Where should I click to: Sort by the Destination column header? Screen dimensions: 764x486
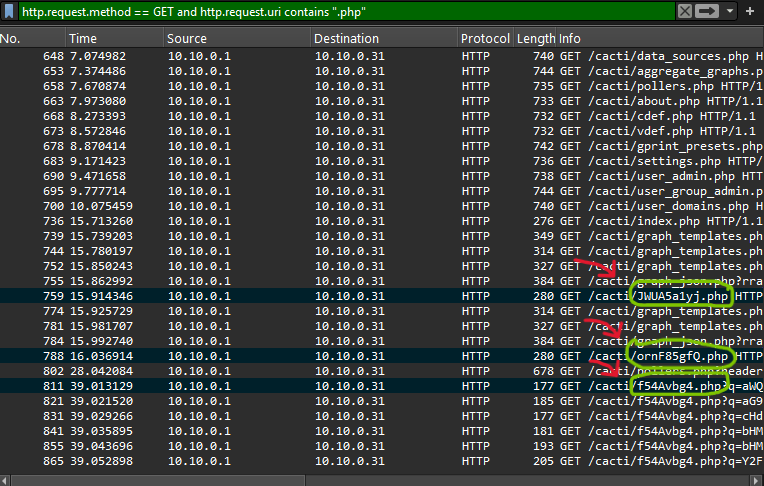(382, 38)
